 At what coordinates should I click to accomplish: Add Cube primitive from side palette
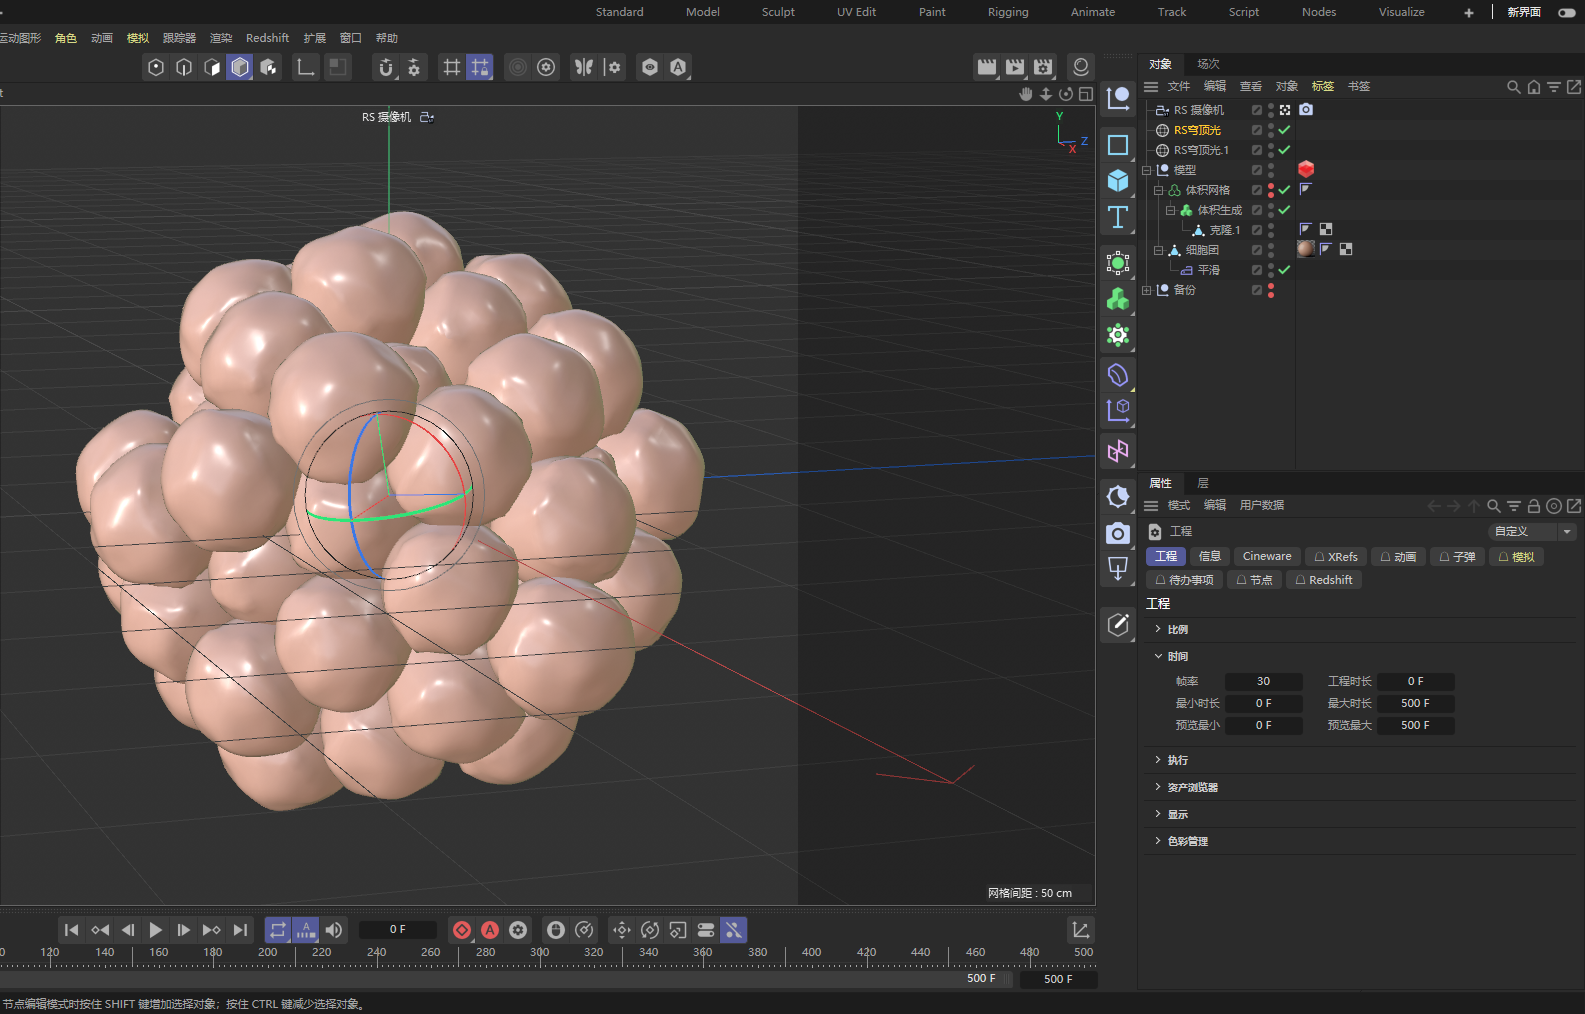[x=1118, y=181]
